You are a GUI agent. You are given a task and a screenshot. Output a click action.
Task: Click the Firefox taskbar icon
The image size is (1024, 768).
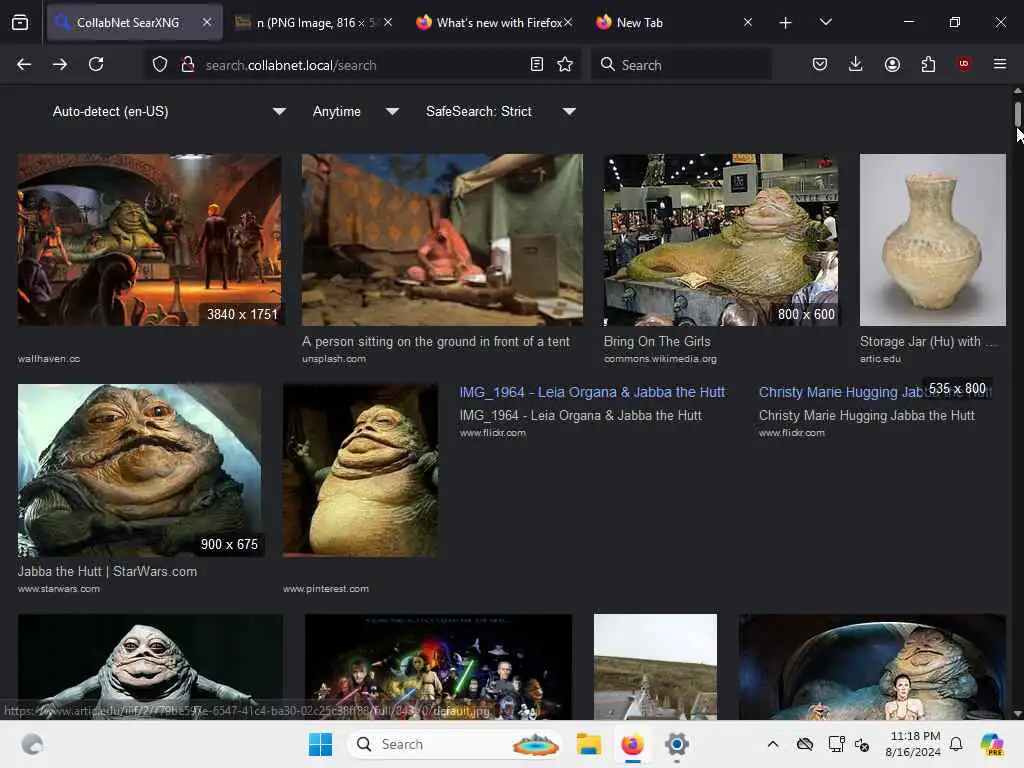(x=632, y=744)
